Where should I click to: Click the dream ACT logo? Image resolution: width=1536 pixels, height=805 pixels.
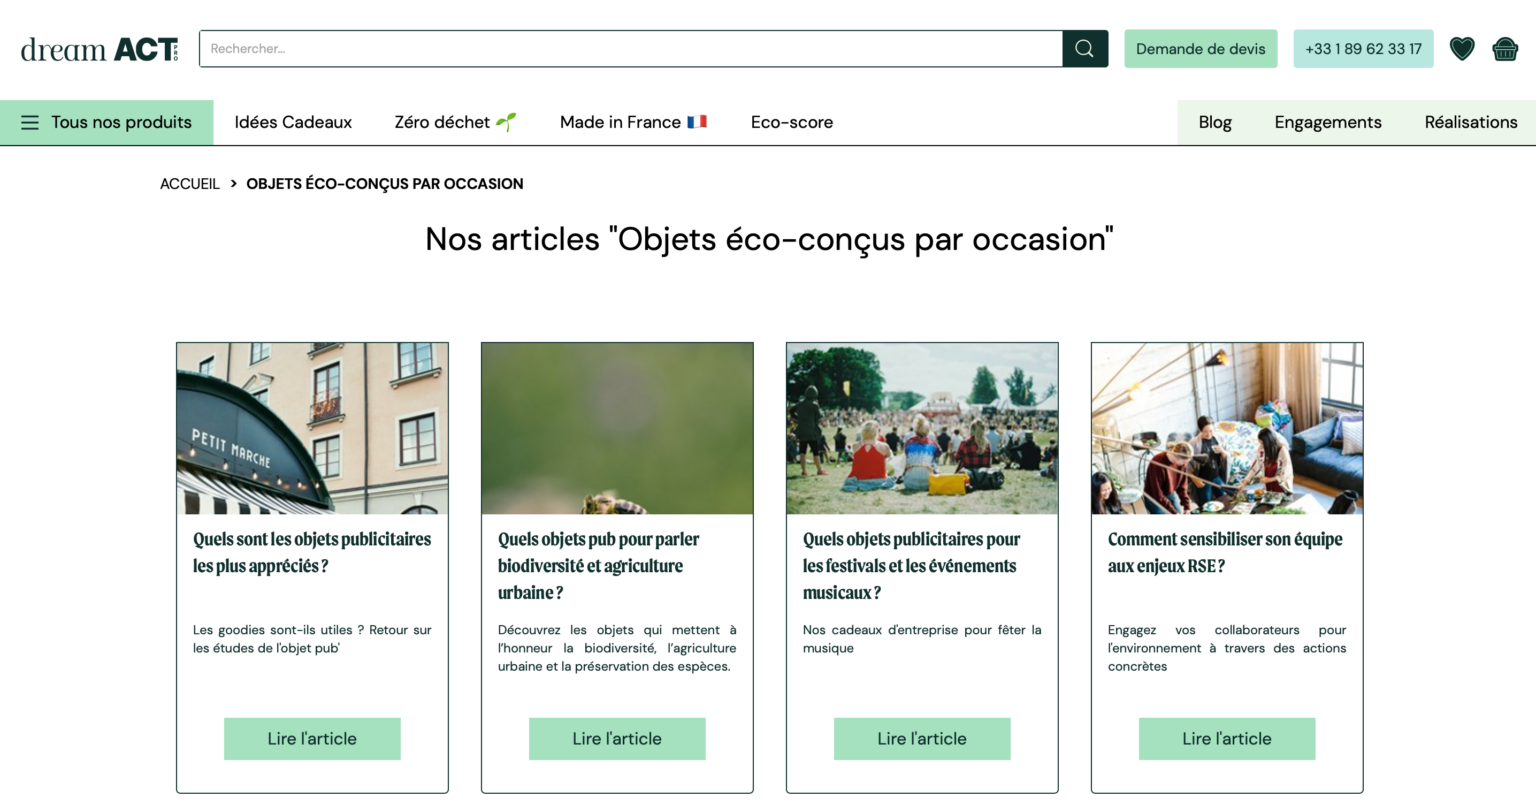(x=99, y=49)
